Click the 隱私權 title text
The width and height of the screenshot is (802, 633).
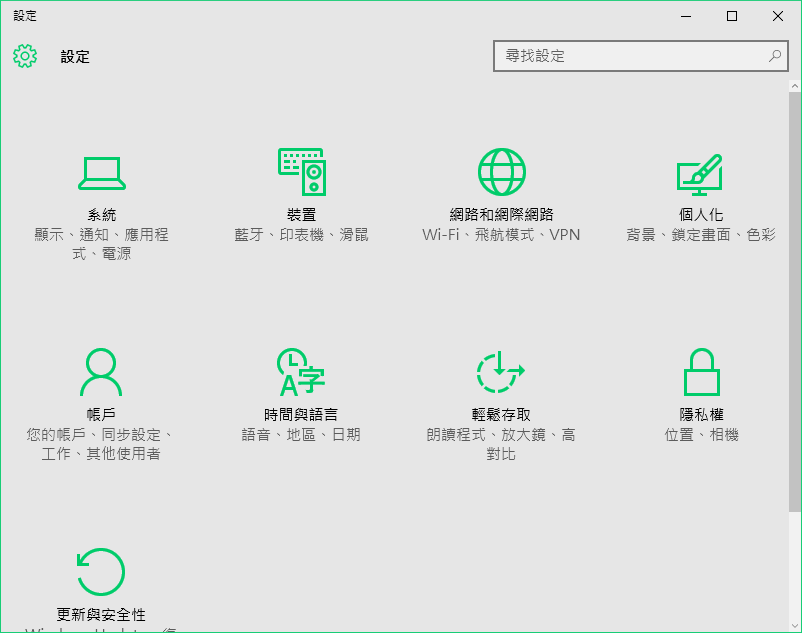click(x=702, y=415)
